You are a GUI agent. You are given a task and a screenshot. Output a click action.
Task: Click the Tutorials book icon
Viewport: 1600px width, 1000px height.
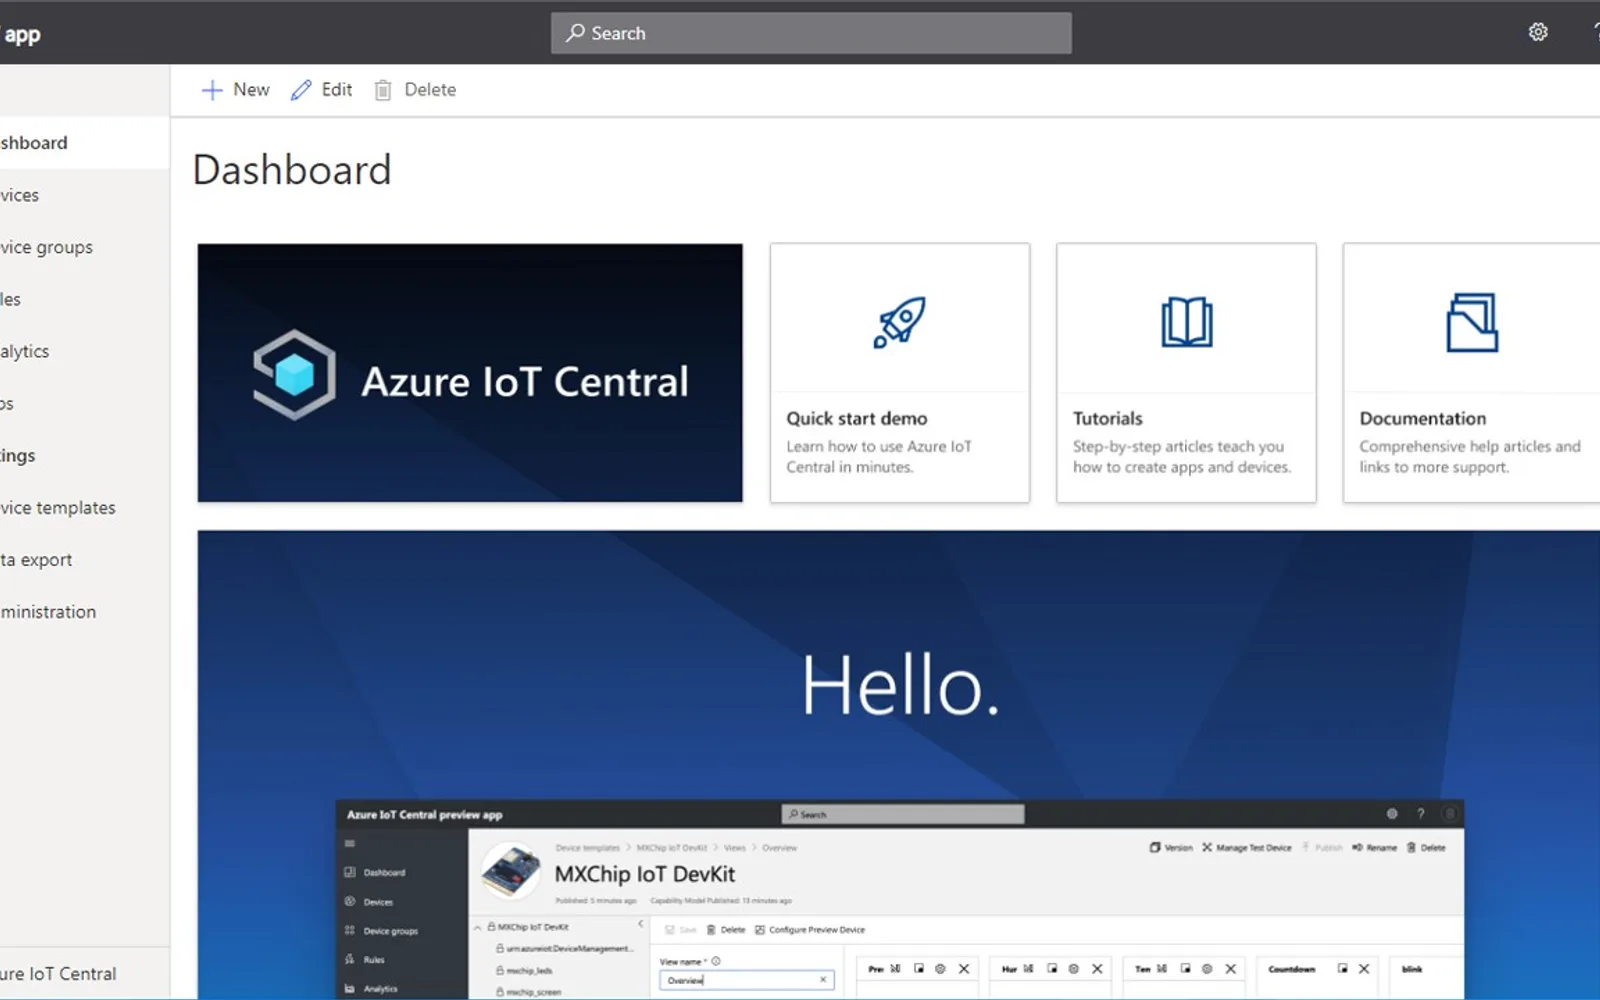[1186, 322]
